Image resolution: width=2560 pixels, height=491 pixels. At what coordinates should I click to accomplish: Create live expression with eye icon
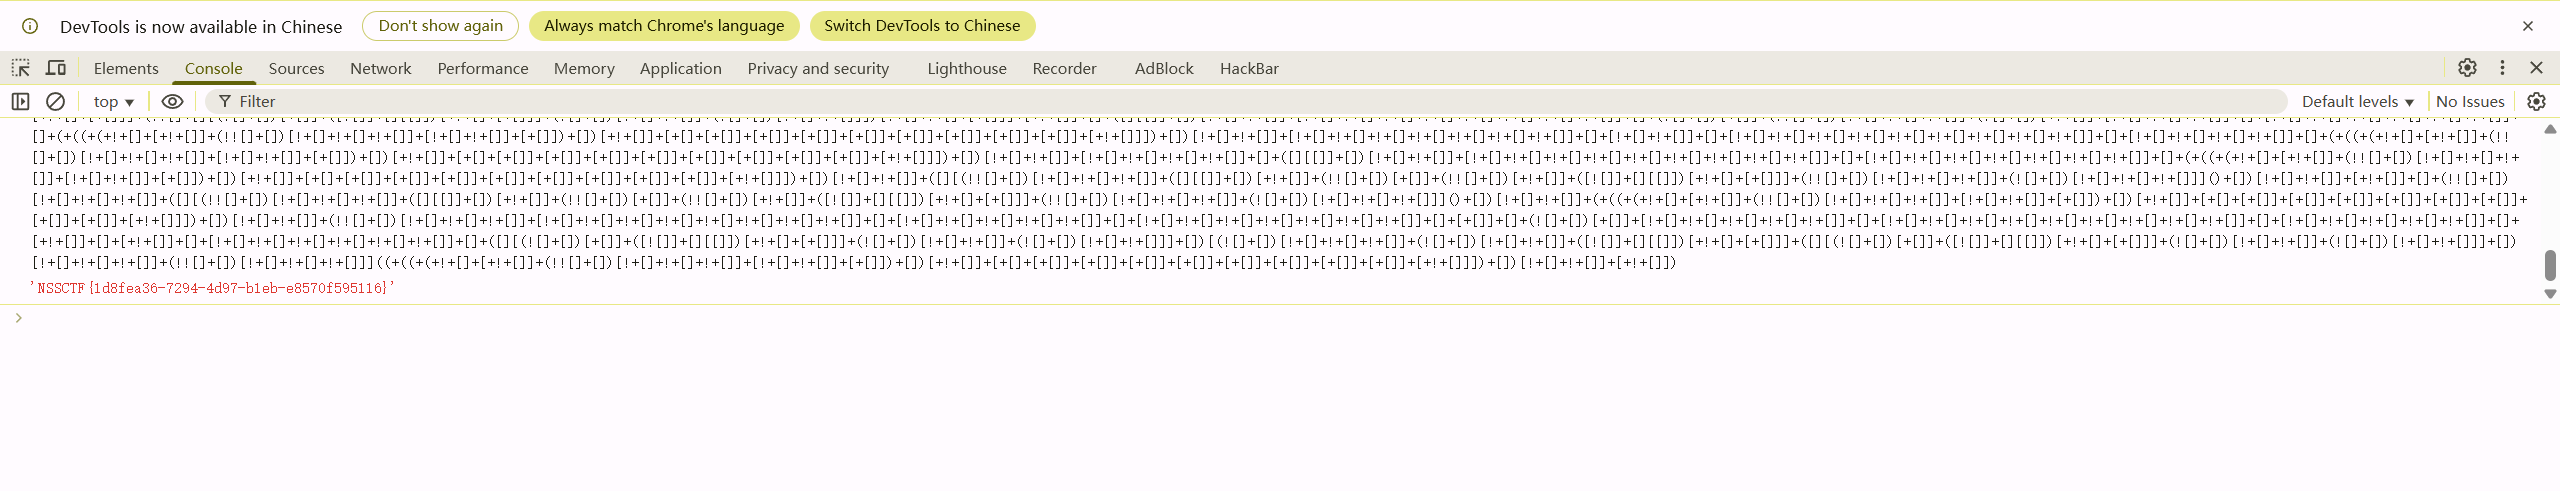pos(172,101)
